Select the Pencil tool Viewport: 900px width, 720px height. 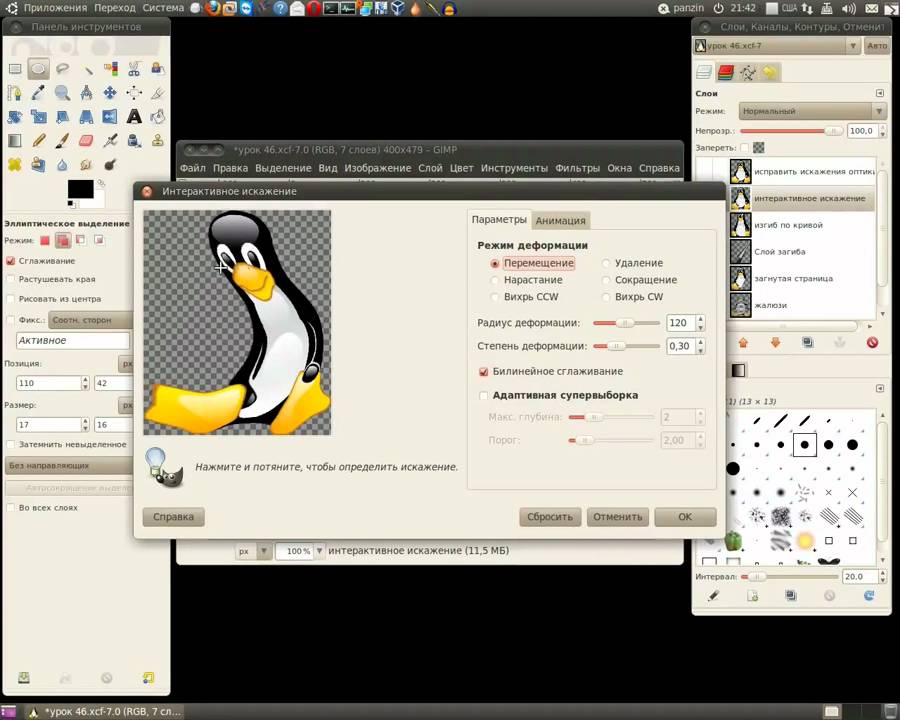pos(38,141)
